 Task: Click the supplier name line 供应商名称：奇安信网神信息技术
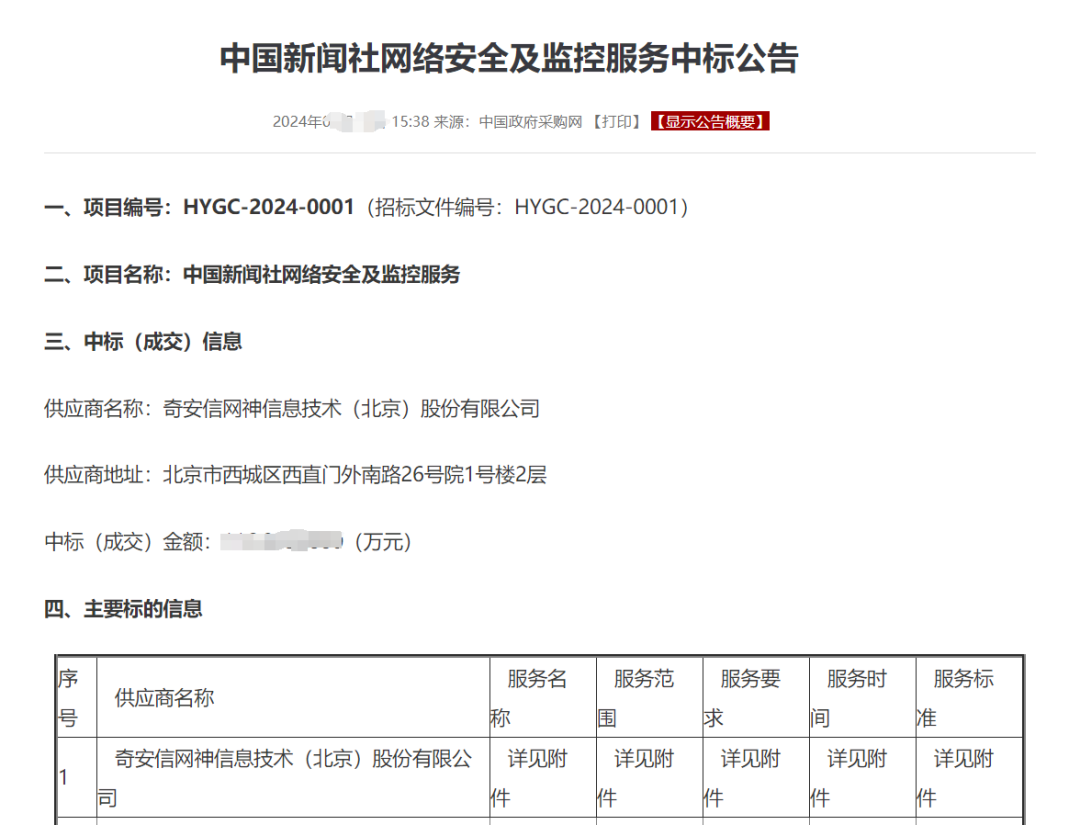292,408
